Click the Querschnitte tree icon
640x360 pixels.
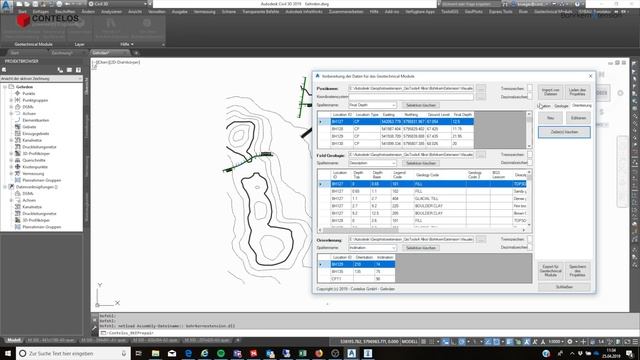pyautogui.click(x=18, y=160)
